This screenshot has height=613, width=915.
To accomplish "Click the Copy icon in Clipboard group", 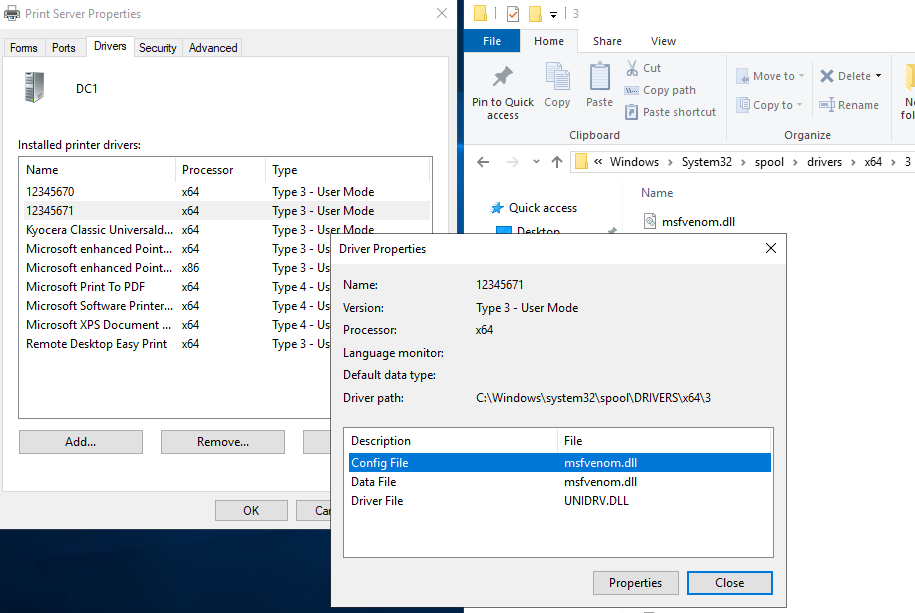I will click(x=557, y=78).
